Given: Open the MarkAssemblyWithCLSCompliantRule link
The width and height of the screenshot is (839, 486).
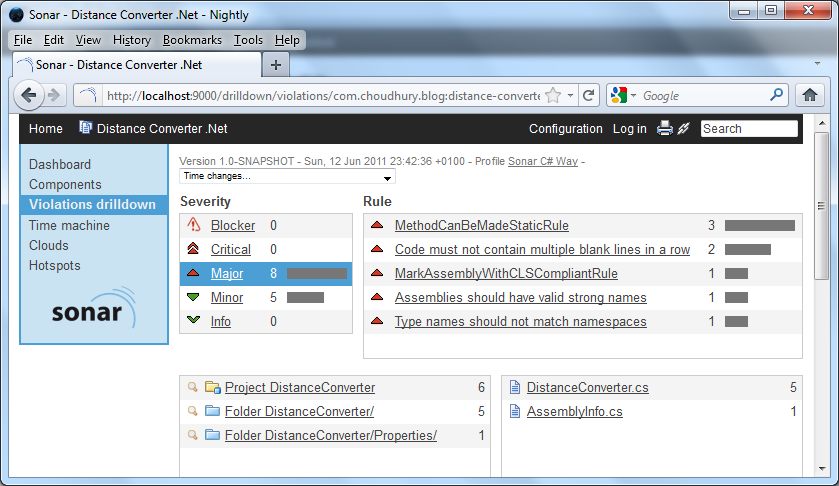Looking at the screenshot, I should [x=506, y=274].
